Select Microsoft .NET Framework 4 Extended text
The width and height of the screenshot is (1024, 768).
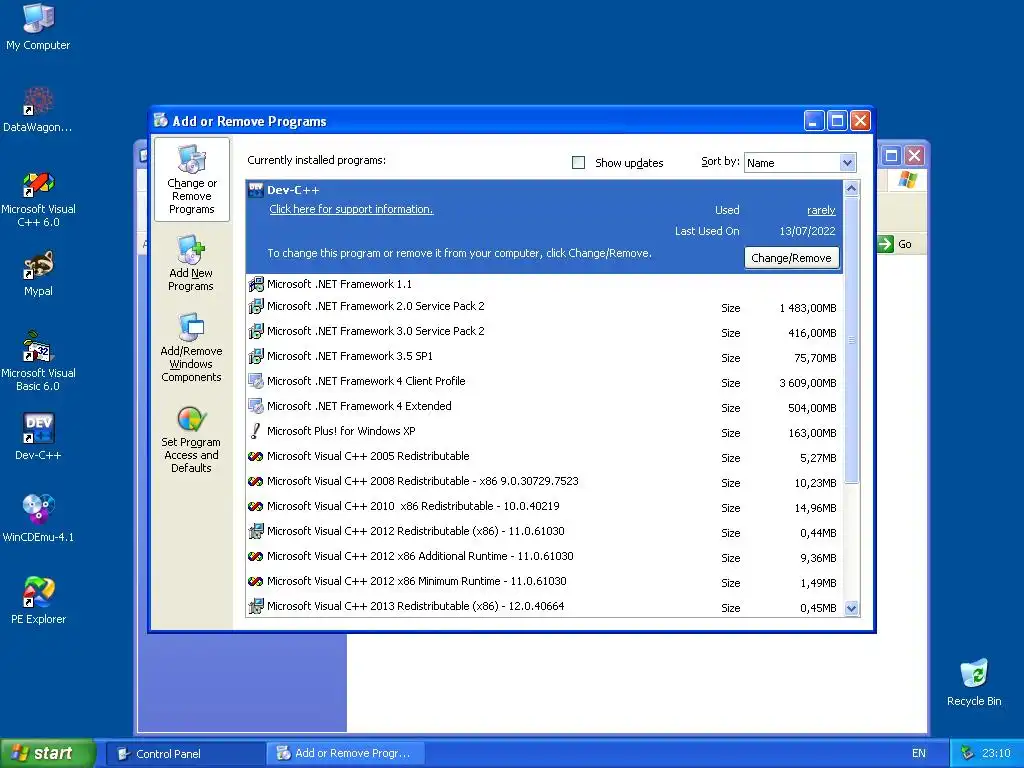[359, 406]
